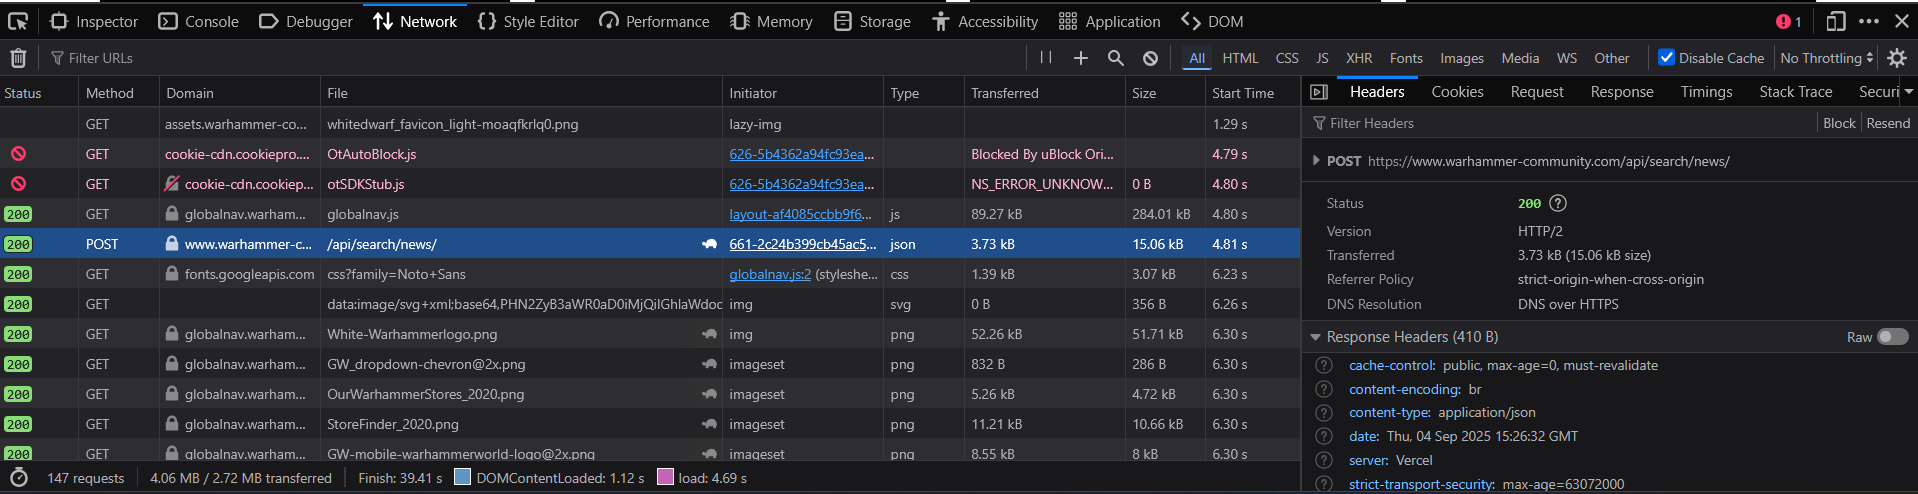Filter requests by Images
The width and height of the screenshot is (1918, 494).
pyautogui.click(x=1462, y=58)
